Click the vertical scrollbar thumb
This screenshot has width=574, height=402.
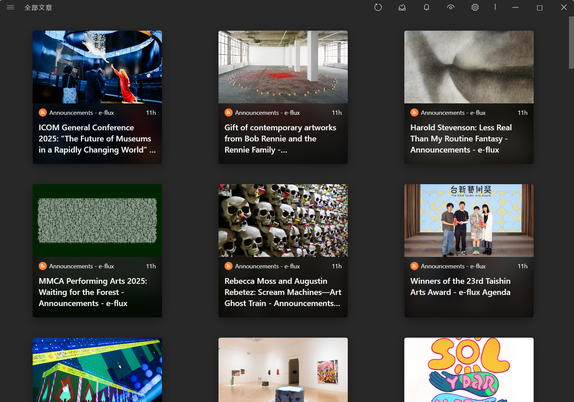(571, 42)
